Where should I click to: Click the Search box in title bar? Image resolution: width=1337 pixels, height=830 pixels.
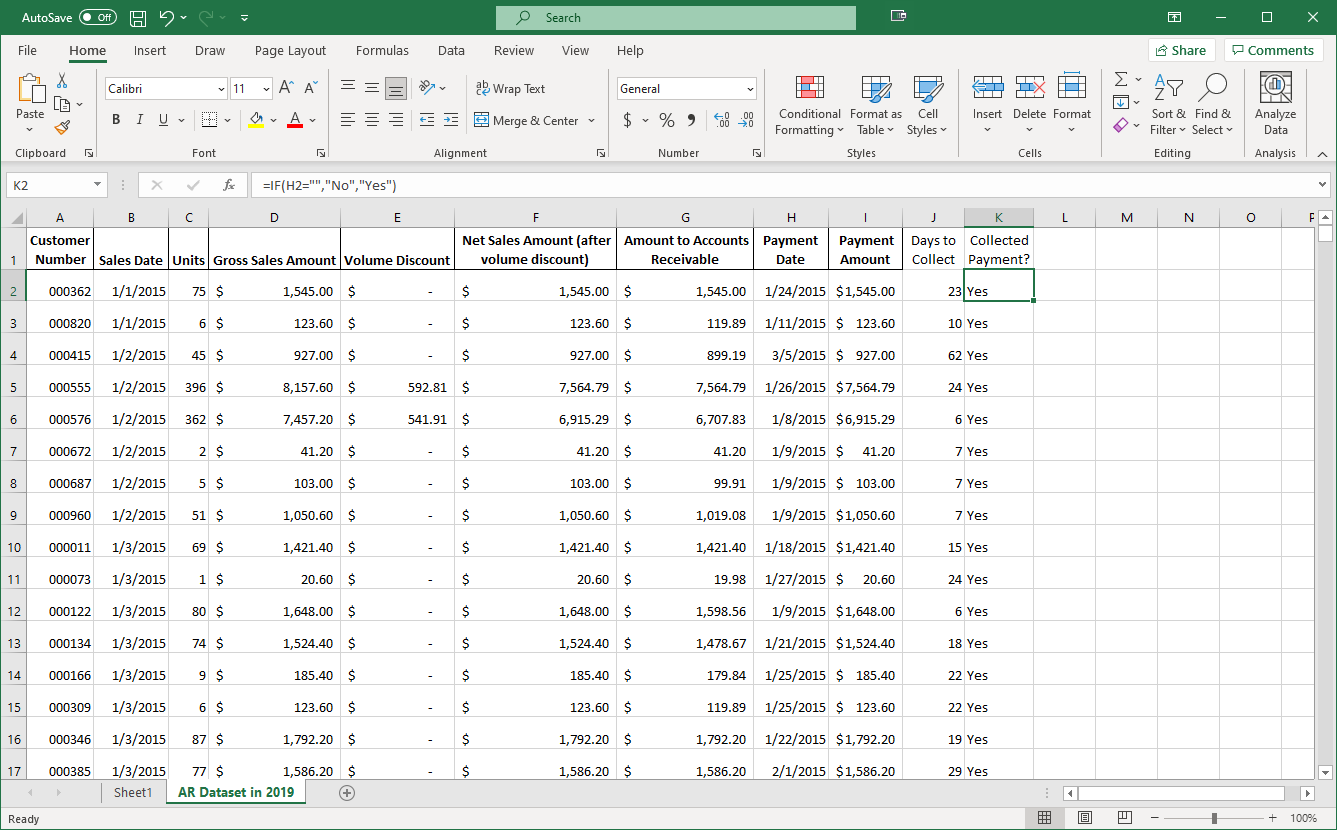pyautogui.click(x=676, y=18)
